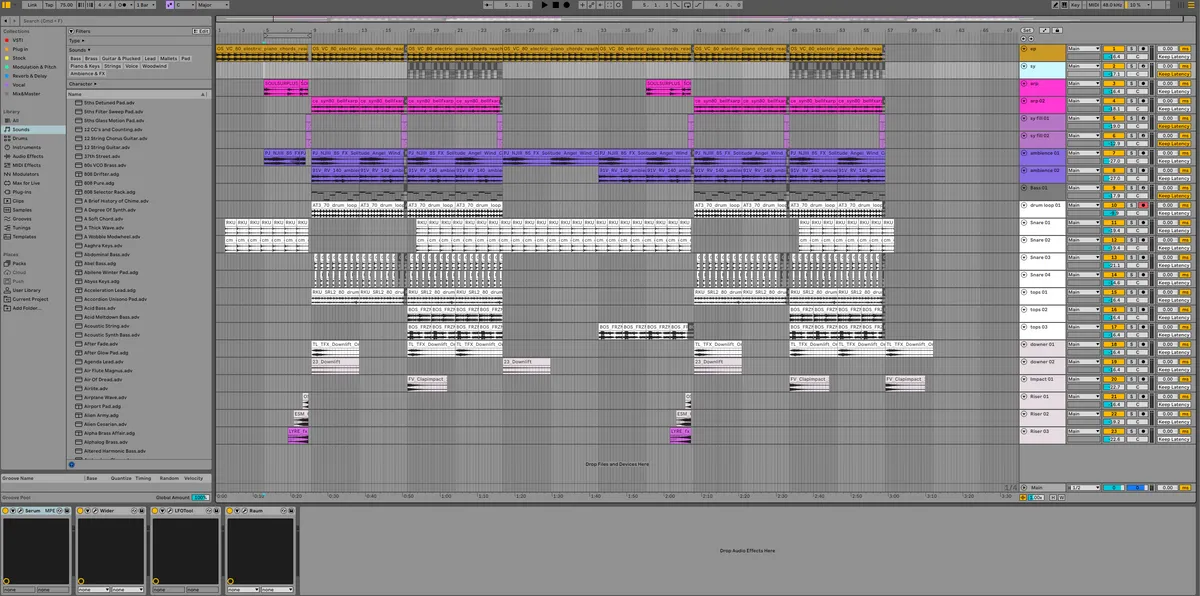
Task: Click the Stop button in the transport
Action: tap(557, 5)
